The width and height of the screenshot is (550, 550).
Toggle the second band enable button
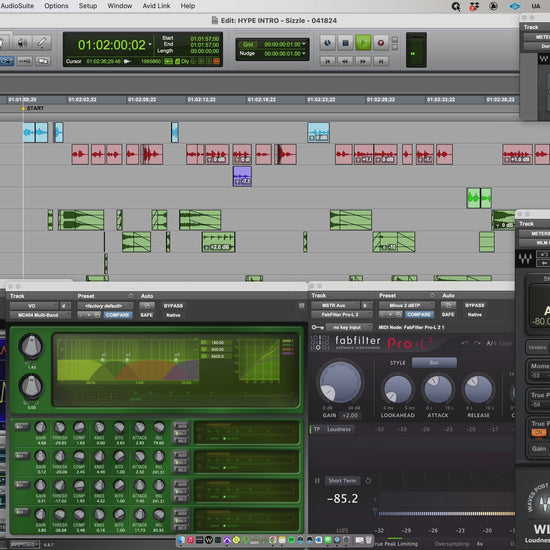[22, 456]
